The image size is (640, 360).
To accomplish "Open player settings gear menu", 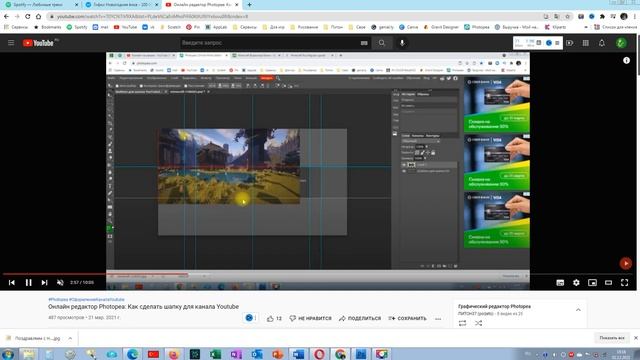I will click(576, 282).
